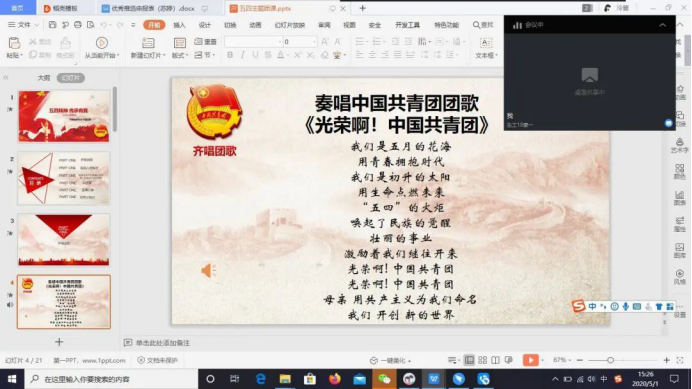Image resolution: width=692 pixels, height=389 pixels.
Task: Open the font size dropdown
Action: point(314,42)
